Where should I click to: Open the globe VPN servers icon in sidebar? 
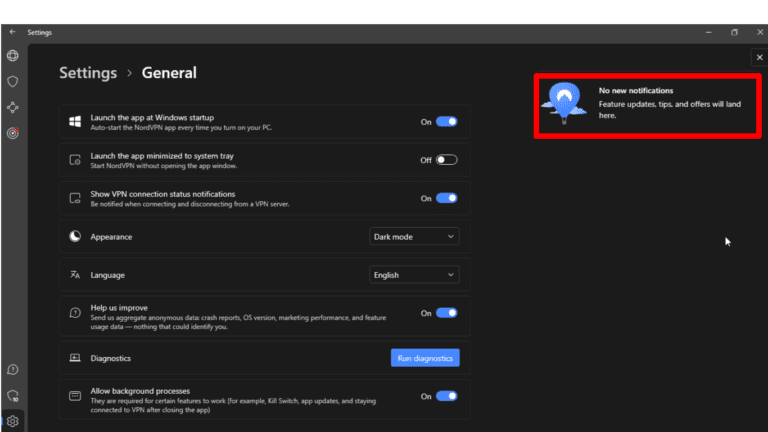[13, 56]
